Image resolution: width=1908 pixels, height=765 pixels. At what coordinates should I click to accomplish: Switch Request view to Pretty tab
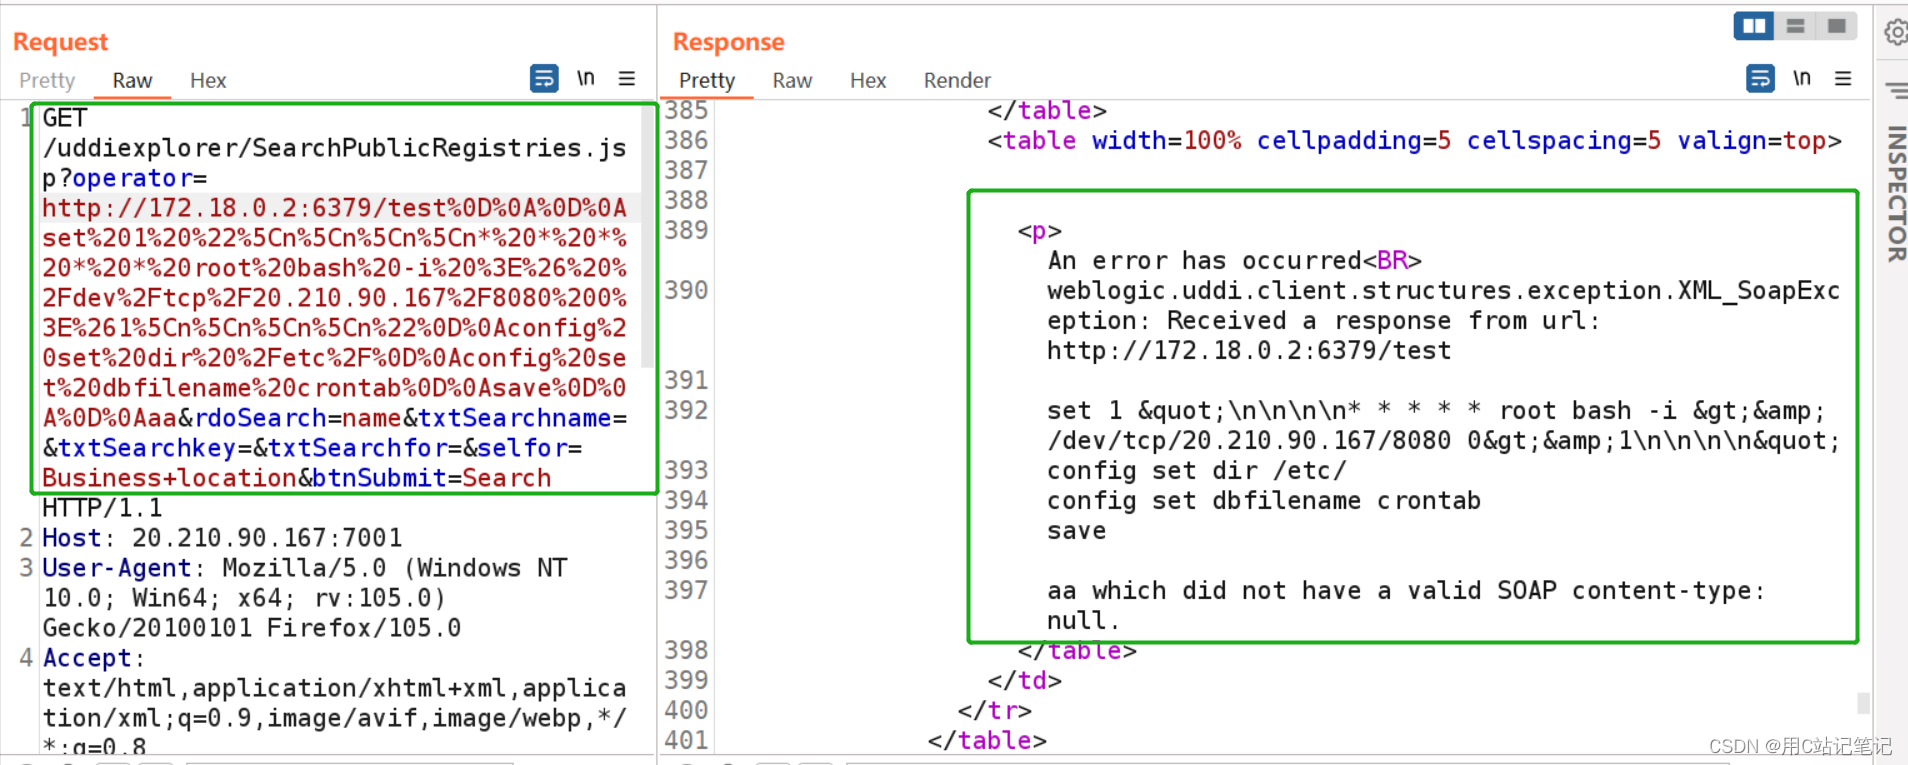click(47, 80)
